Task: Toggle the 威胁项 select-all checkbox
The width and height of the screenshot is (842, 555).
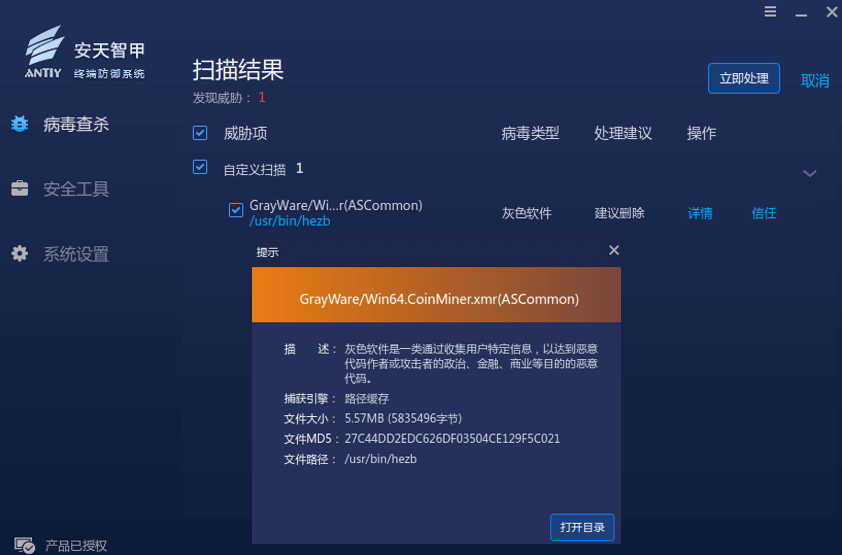Action: point(200,133)
